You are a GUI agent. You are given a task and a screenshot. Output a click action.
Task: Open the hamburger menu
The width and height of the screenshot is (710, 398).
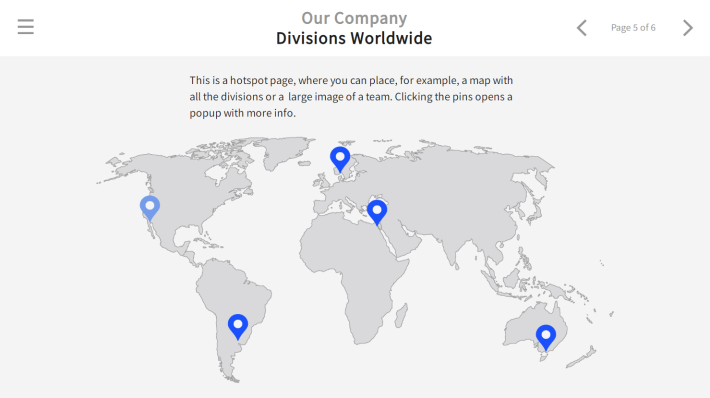pos(26,27)
